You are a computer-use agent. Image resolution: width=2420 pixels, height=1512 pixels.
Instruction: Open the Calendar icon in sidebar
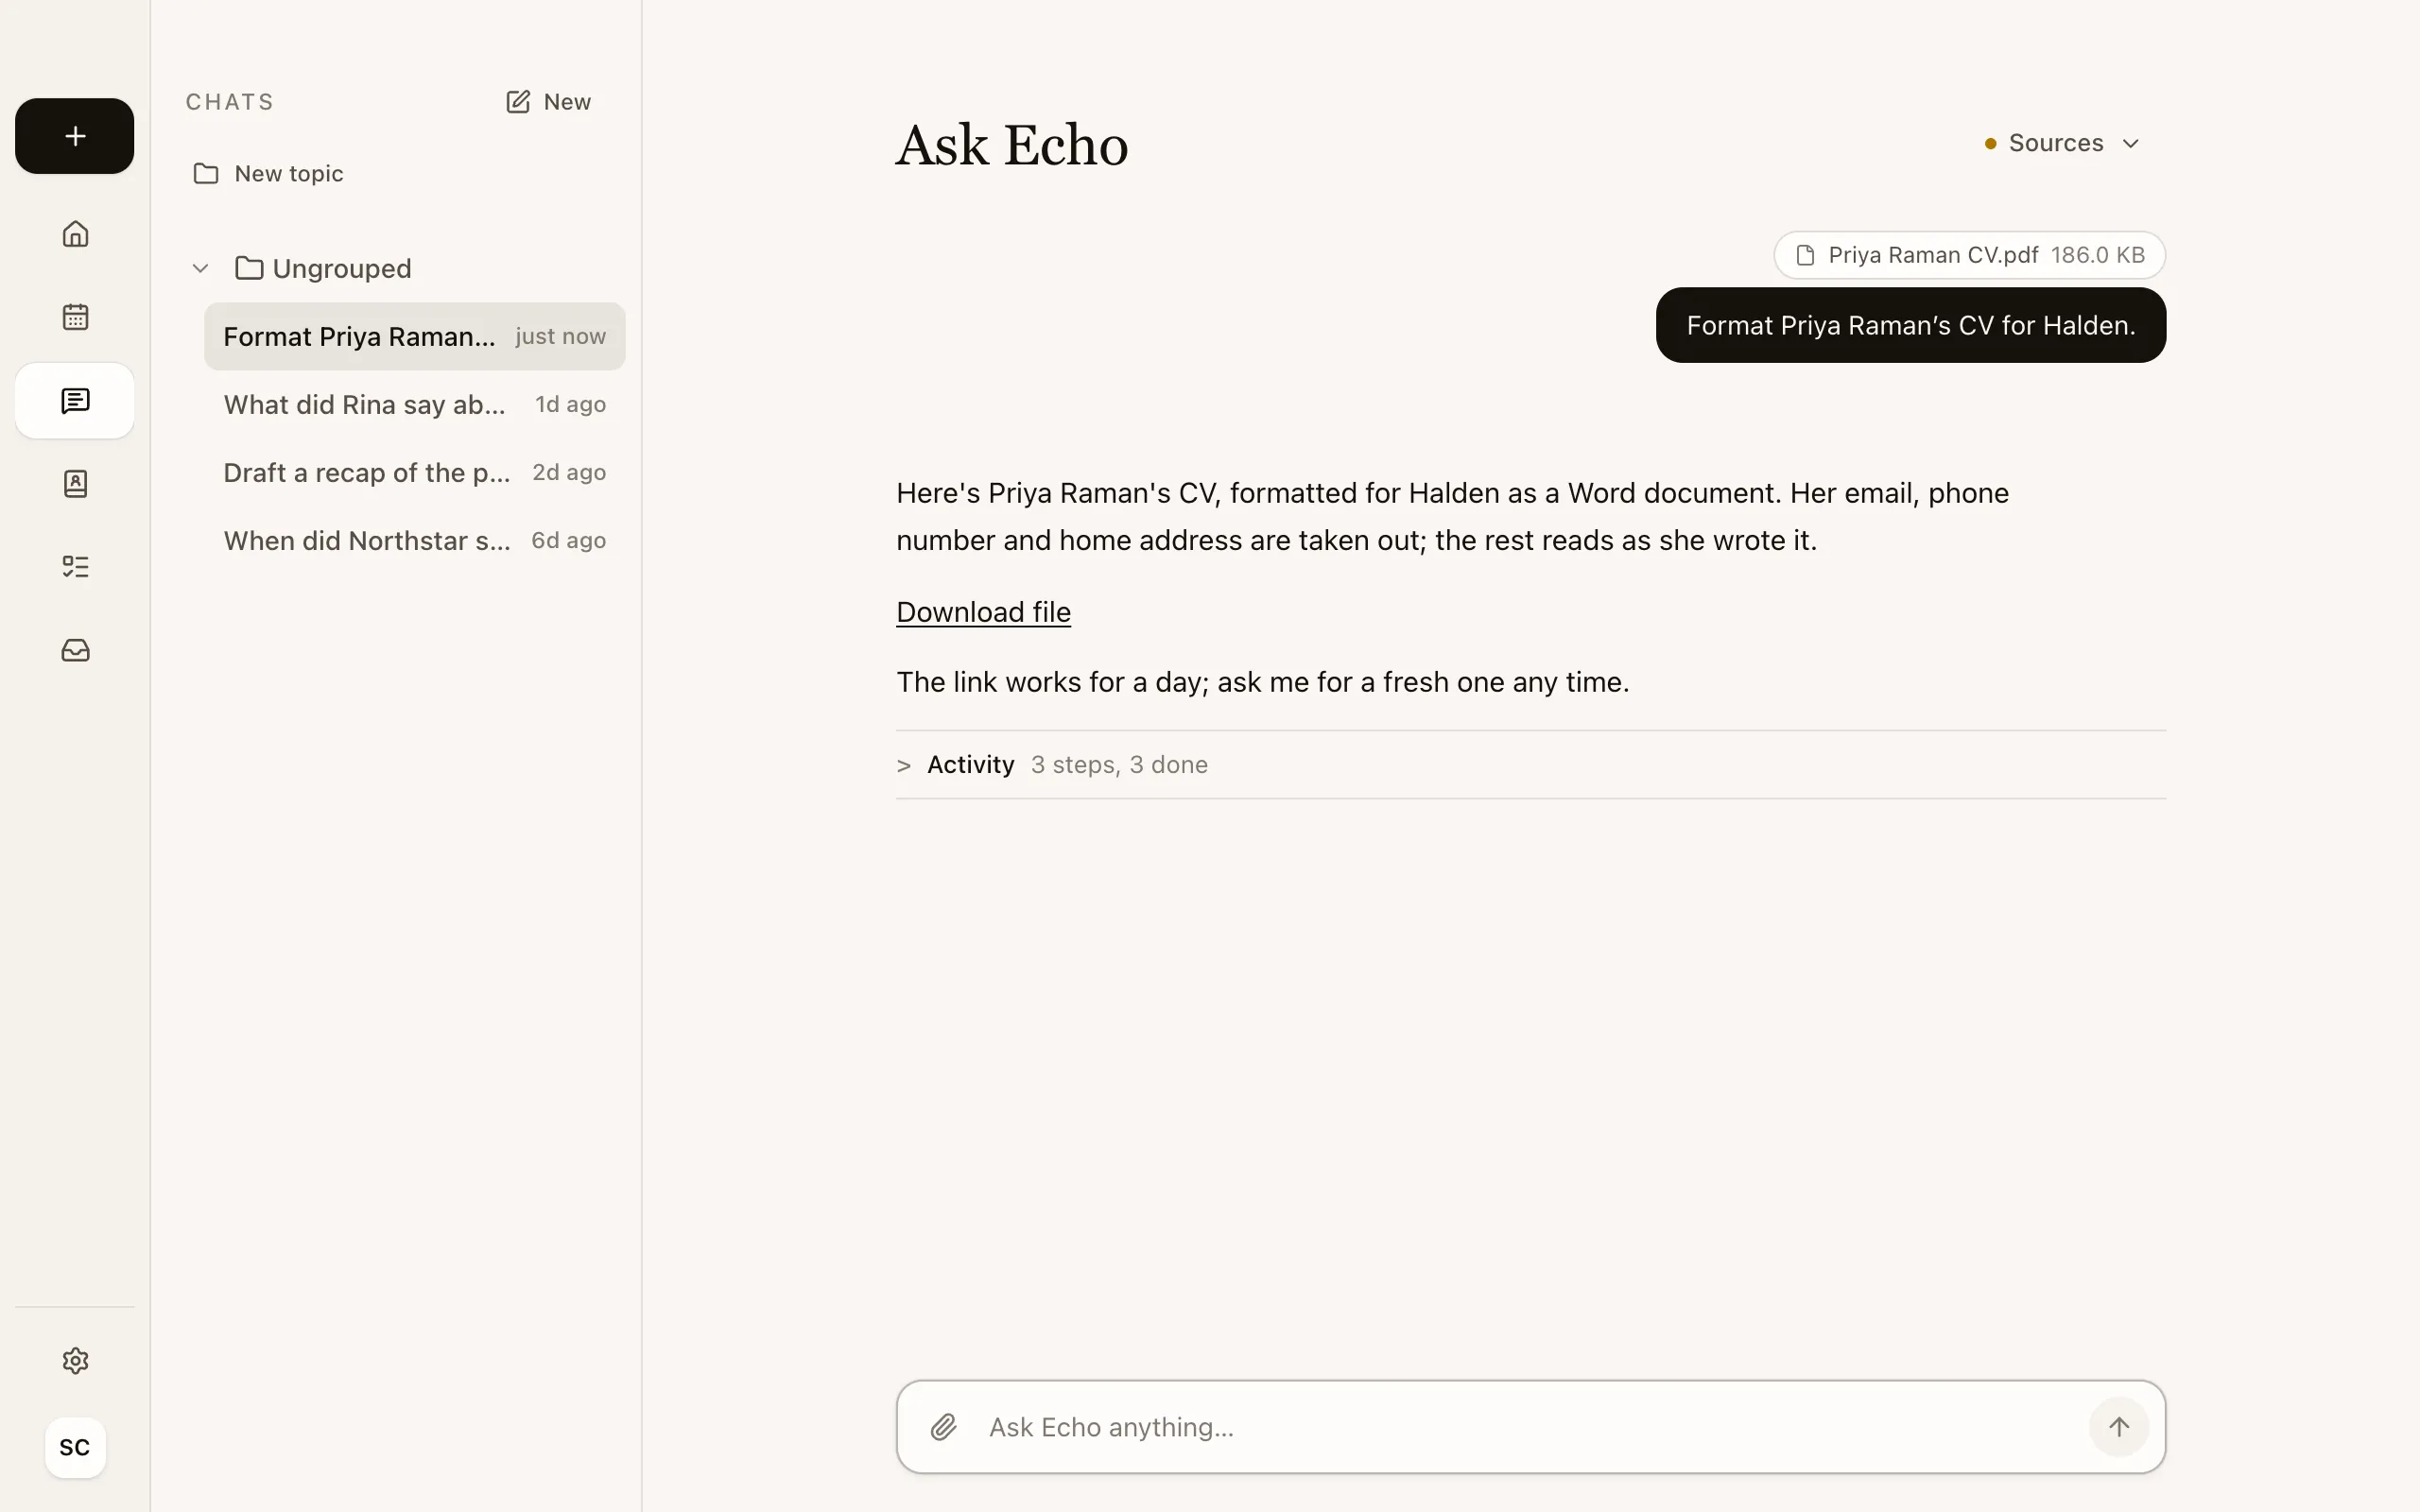point(75,317)
